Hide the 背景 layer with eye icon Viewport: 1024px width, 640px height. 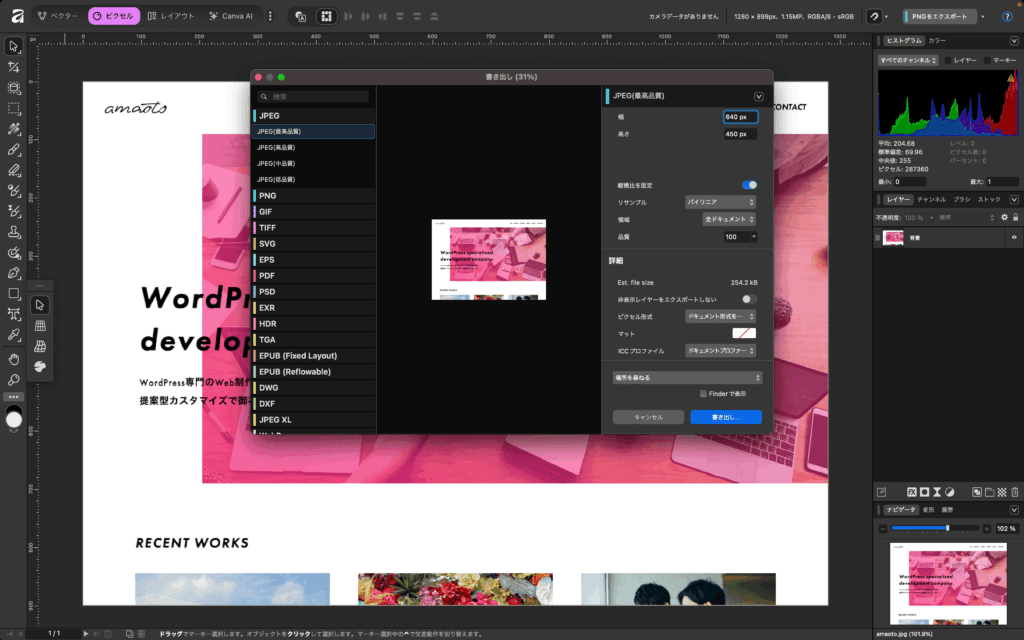[x=1013, y=238]
